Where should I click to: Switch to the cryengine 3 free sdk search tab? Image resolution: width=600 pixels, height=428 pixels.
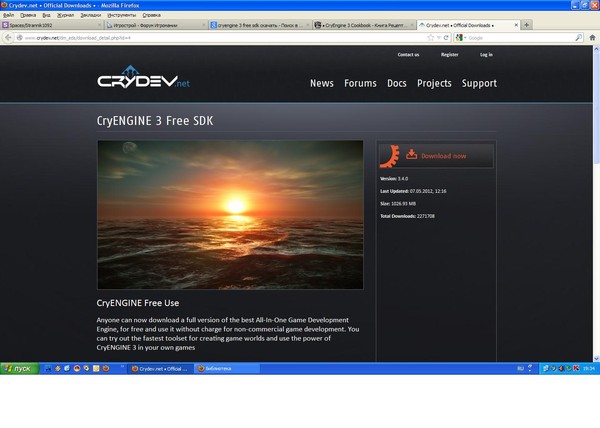(260, 25)
